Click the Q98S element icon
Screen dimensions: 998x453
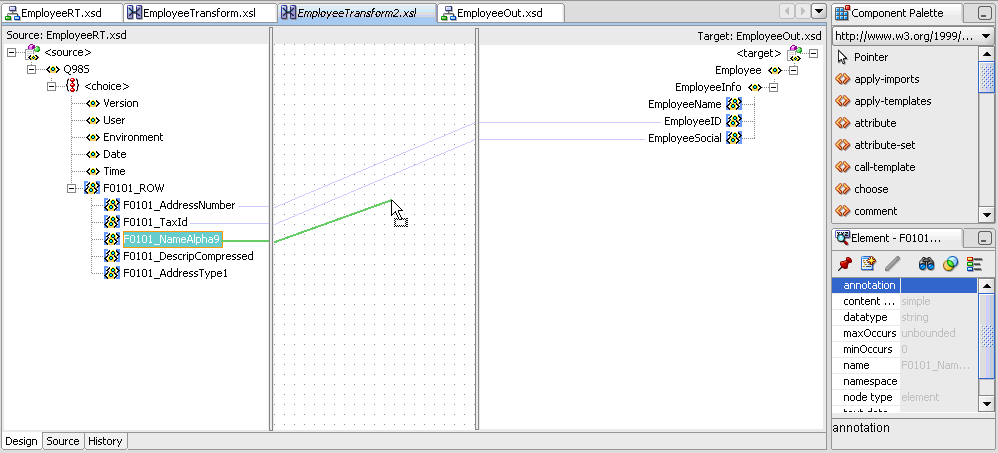(x=53, y=69)
